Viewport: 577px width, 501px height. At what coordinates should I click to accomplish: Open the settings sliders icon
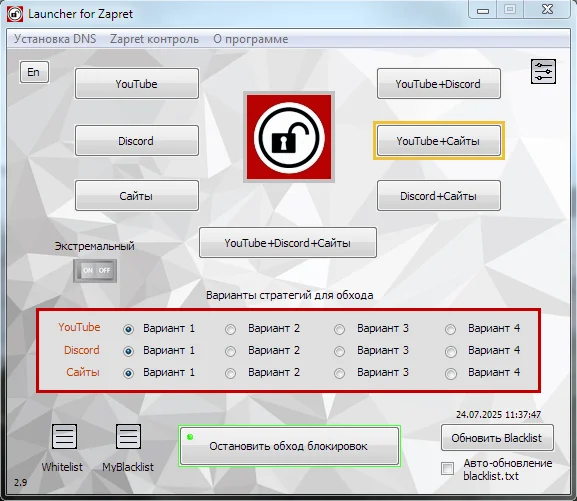tap(543, 71)
